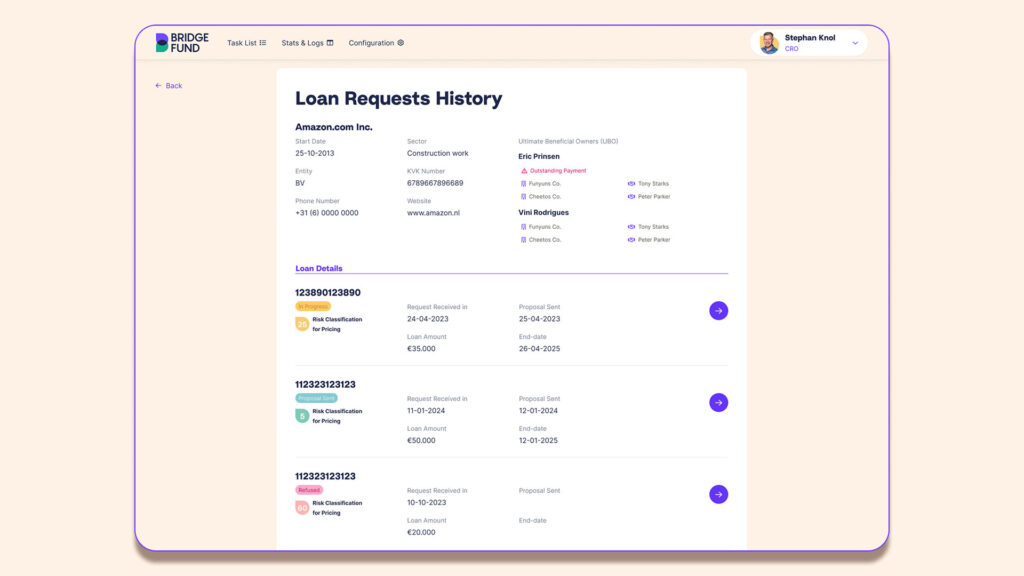Click the request date 10-10-2023
The width and height of the screenshot is (1024, 576).
click(x=426, y=502)
